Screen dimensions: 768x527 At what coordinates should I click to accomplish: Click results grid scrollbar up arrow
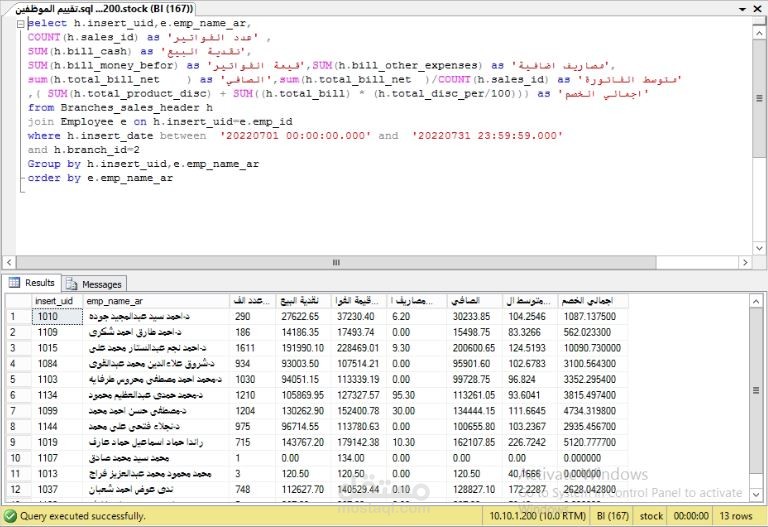tap(756, 301)
